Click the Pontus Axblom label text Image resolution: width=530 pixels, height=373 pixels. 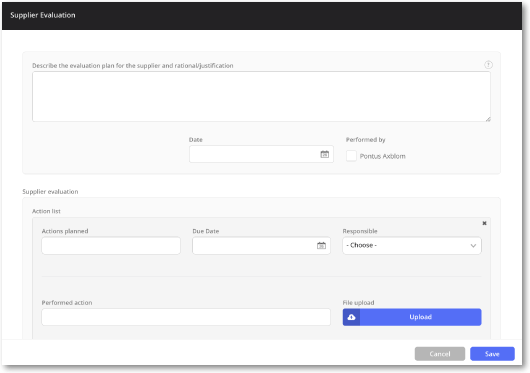click(x=382, y=156)
